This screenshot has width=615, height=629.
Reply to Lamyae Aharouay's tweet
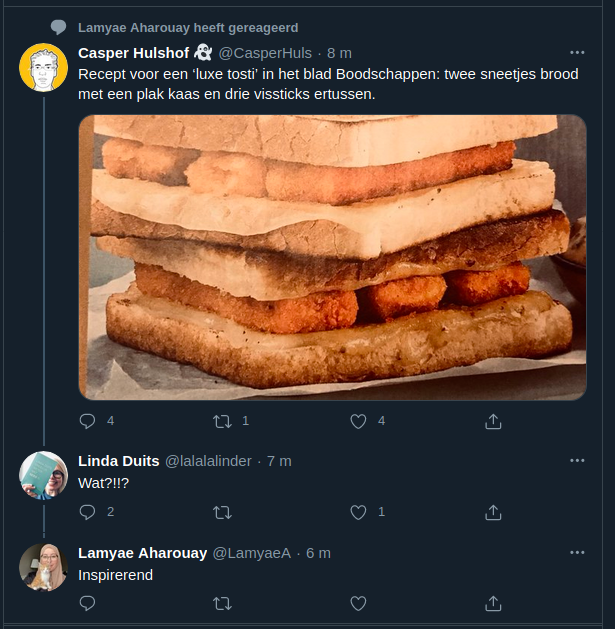click(x=87, y=603)
